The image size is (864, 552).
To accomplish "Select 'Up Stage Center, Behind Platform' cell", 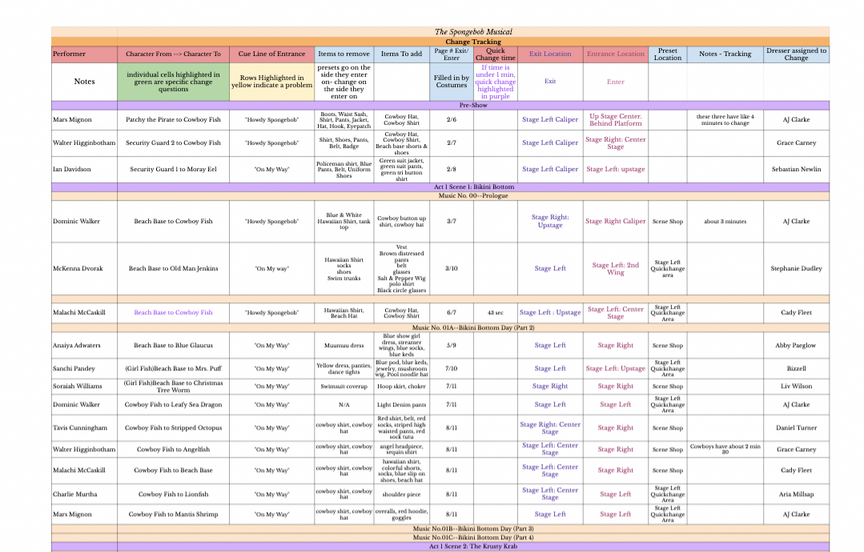I will (615, 120).
